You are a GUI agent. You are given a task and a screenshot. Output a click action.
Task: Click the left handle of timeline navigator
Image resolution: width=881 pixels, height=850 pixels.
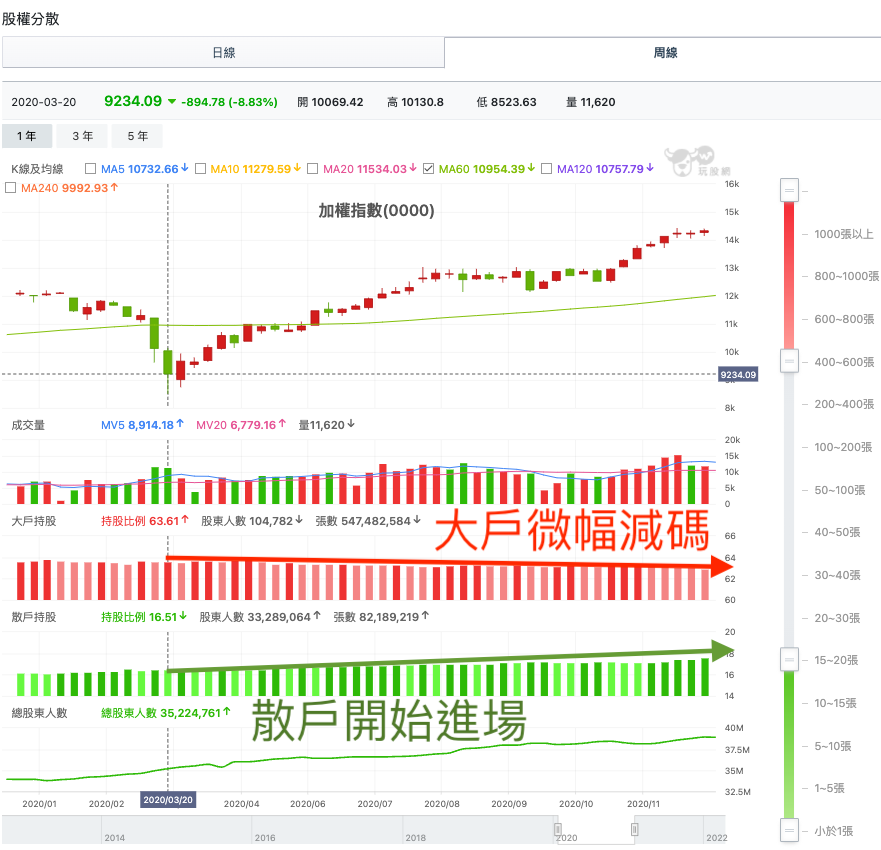click(x=558, y=829)
